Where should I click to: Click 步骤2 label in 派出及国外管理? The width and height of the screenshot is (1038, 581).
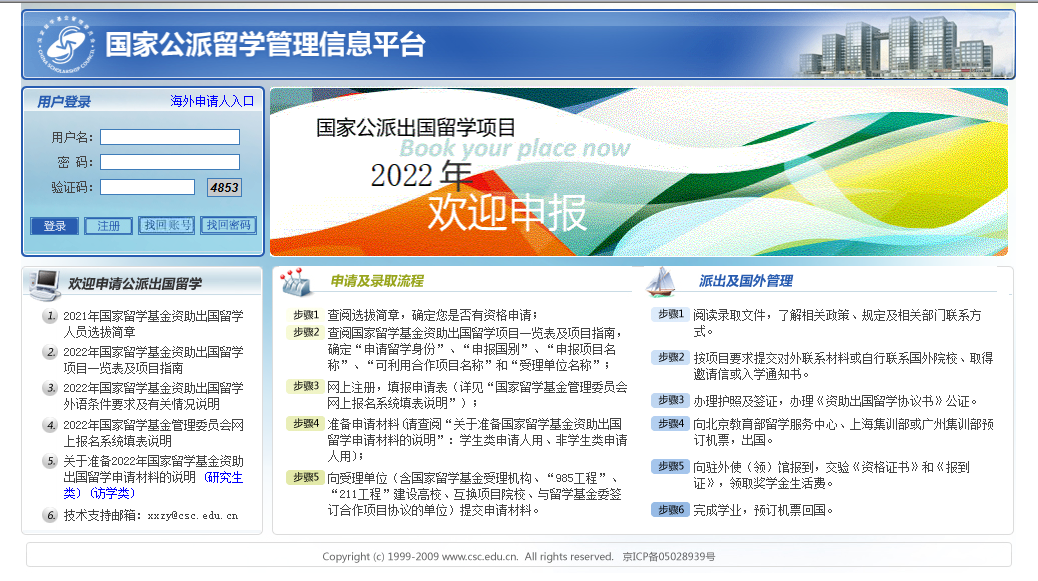pyautogui.click(x=670, y=357)
